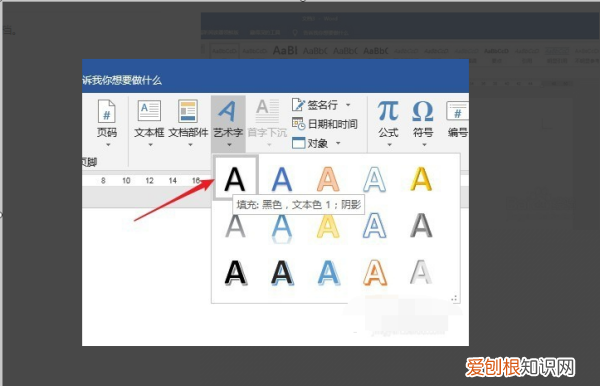Screen dimensions: 600x386
Task: Expand the 签名行 dropdown arrow
Action: pos(348,104)
